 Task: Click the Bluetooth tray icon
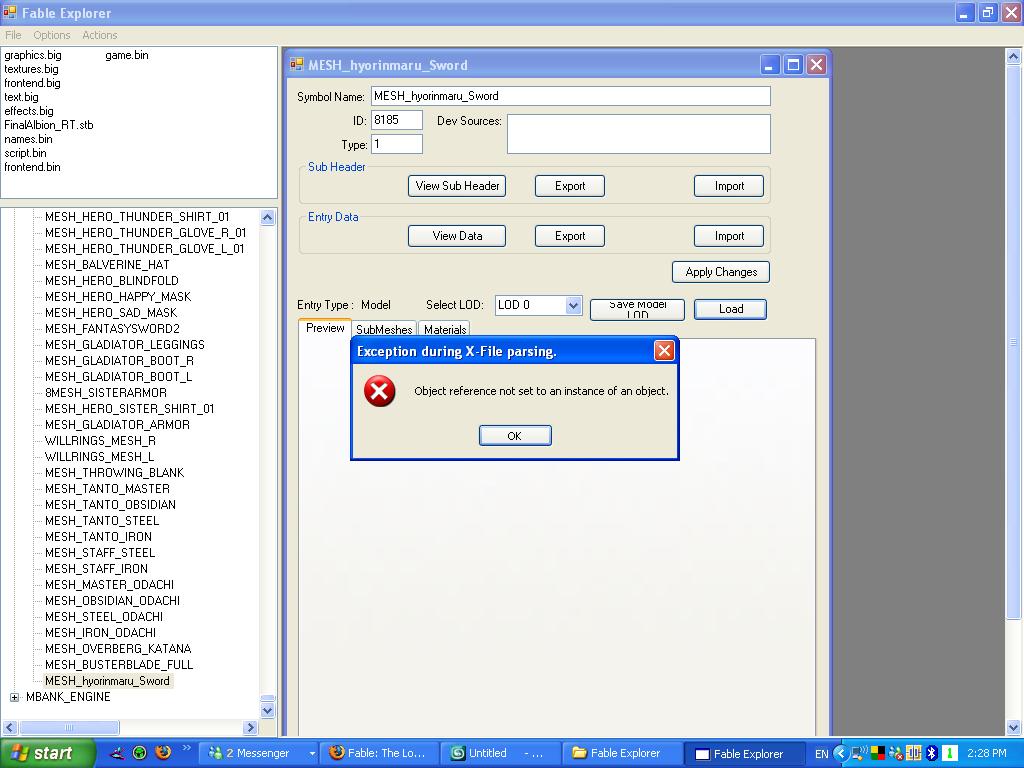[931, 753]
